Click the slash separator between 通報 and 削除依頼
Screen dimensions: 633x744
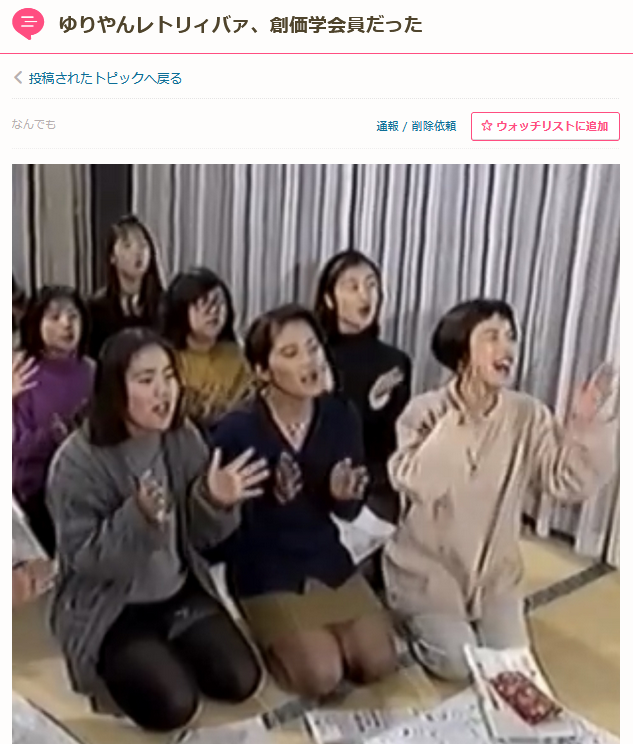pyautogui.click(x=405, y=127)
